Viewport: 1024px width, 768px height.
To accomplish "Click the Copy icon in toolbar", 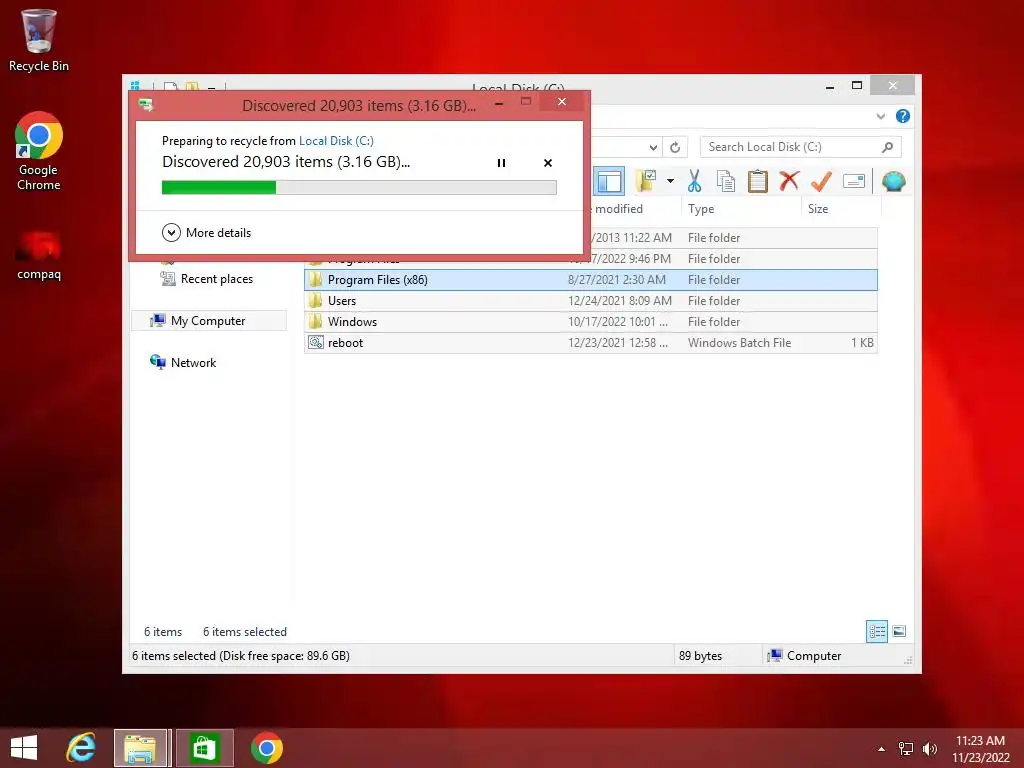I will pyautogui.click(x=726, y=181).
